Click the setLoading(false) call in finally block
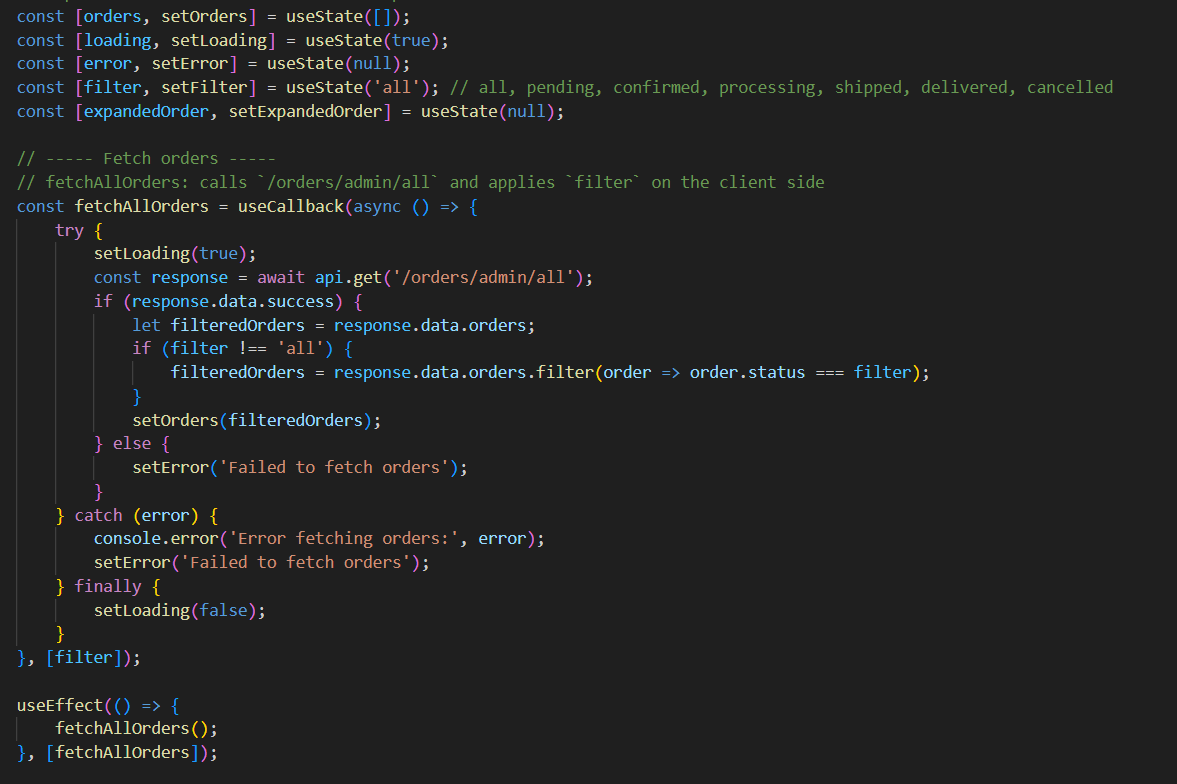 tap(180, 610)
